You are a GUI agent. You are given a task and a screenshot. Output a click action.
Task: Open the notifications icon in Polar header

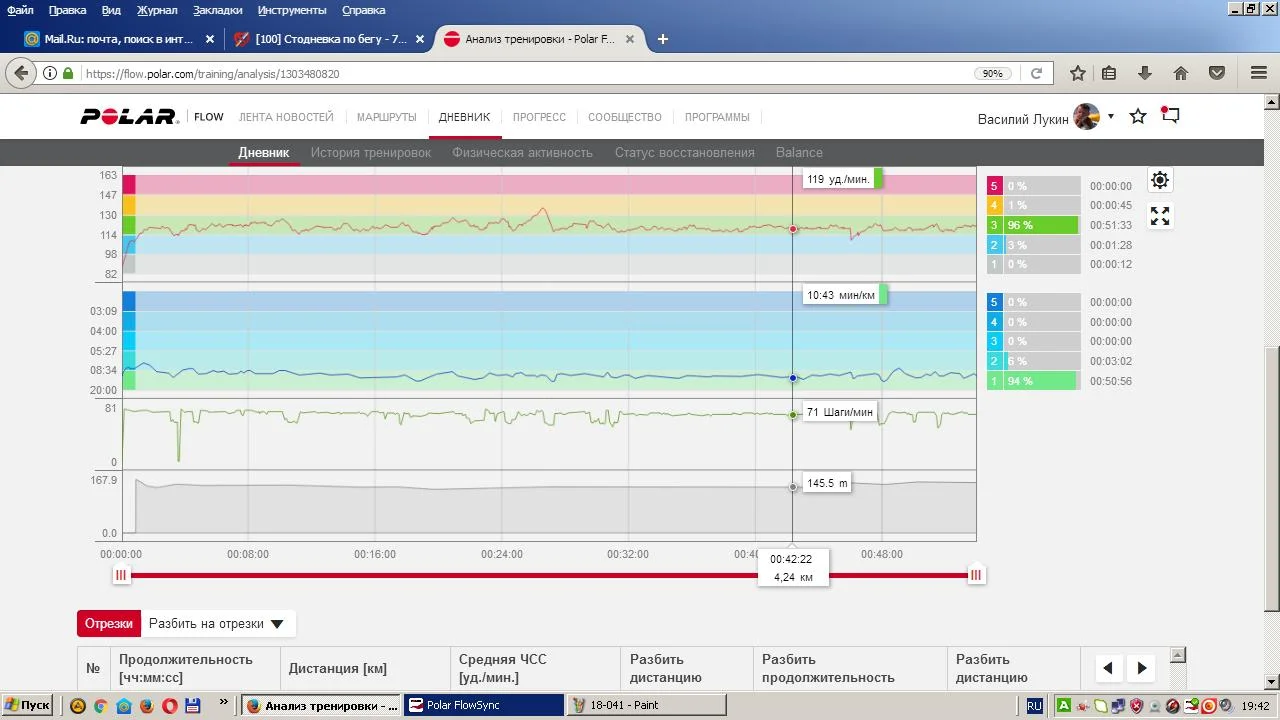(x=1170, y=116)
